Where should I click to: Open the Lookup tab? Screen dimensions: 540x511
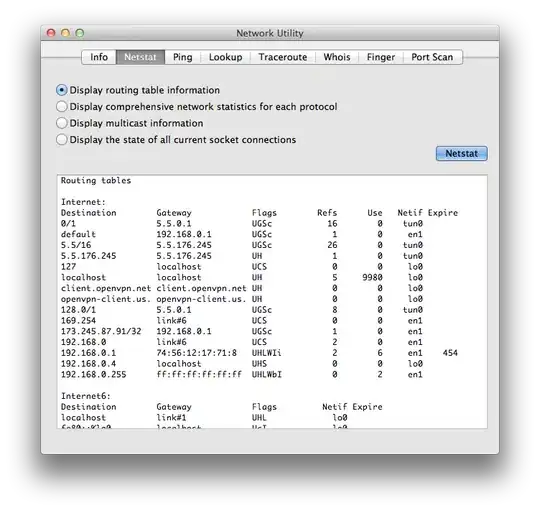point(226,57)
